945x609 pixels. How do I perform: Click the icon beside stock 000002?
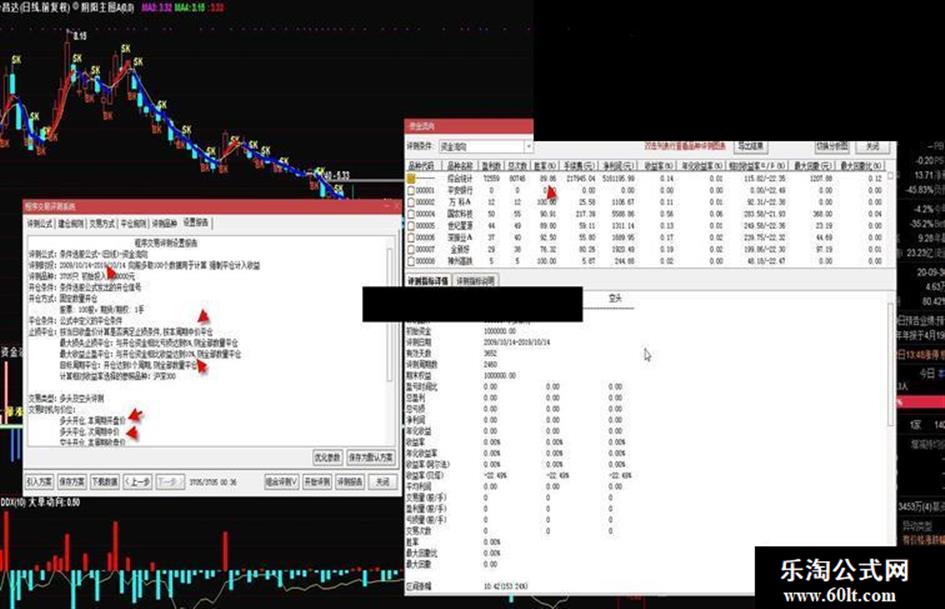(411, 202)
